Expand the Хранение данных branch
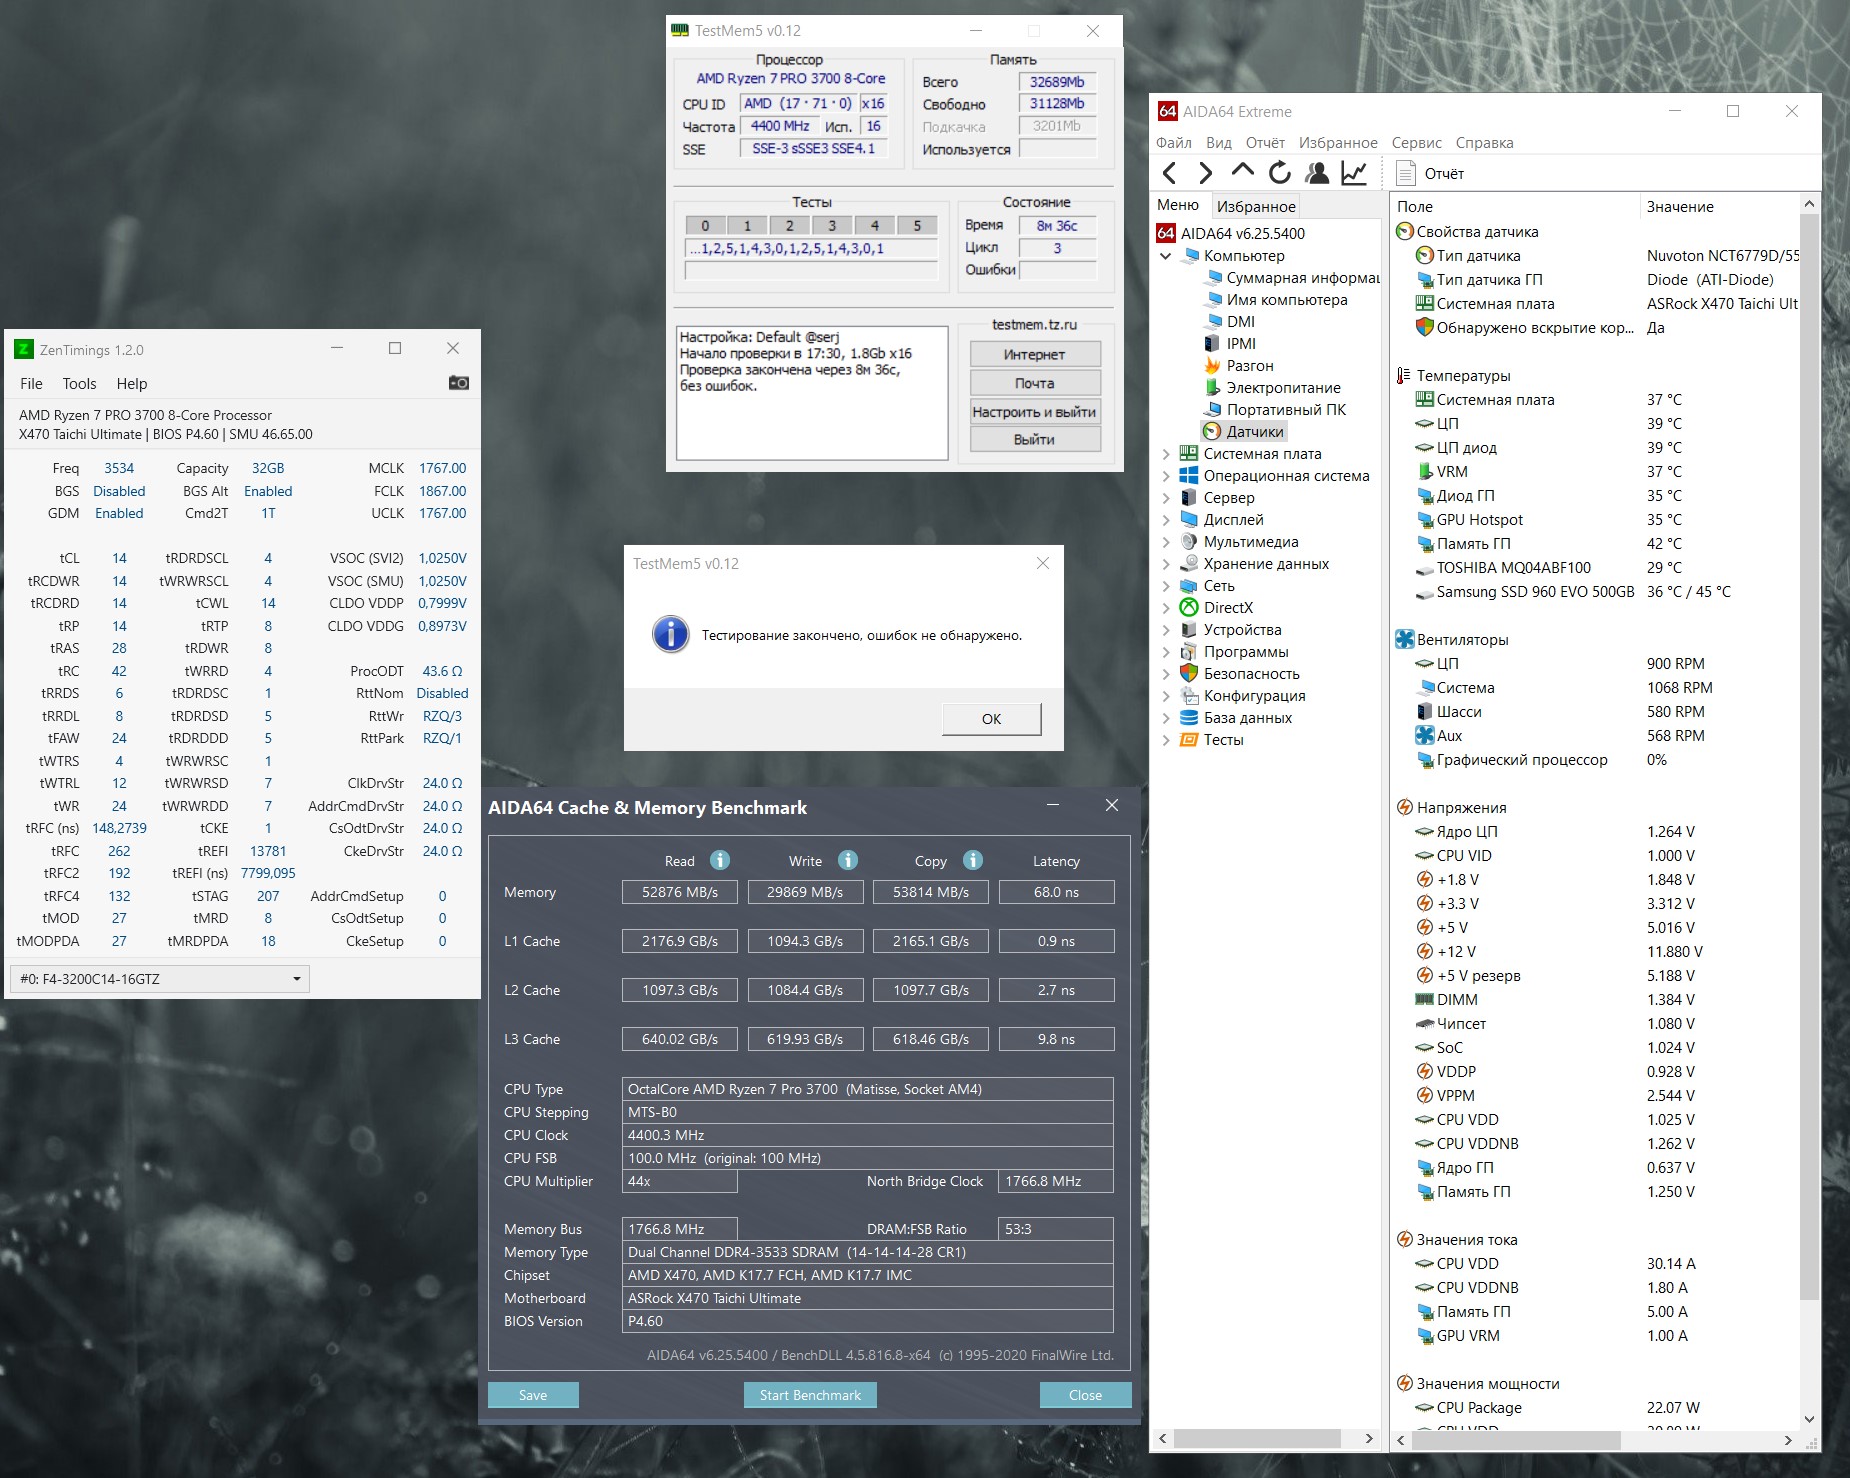1850x1478 pixels. [1165, 564]
